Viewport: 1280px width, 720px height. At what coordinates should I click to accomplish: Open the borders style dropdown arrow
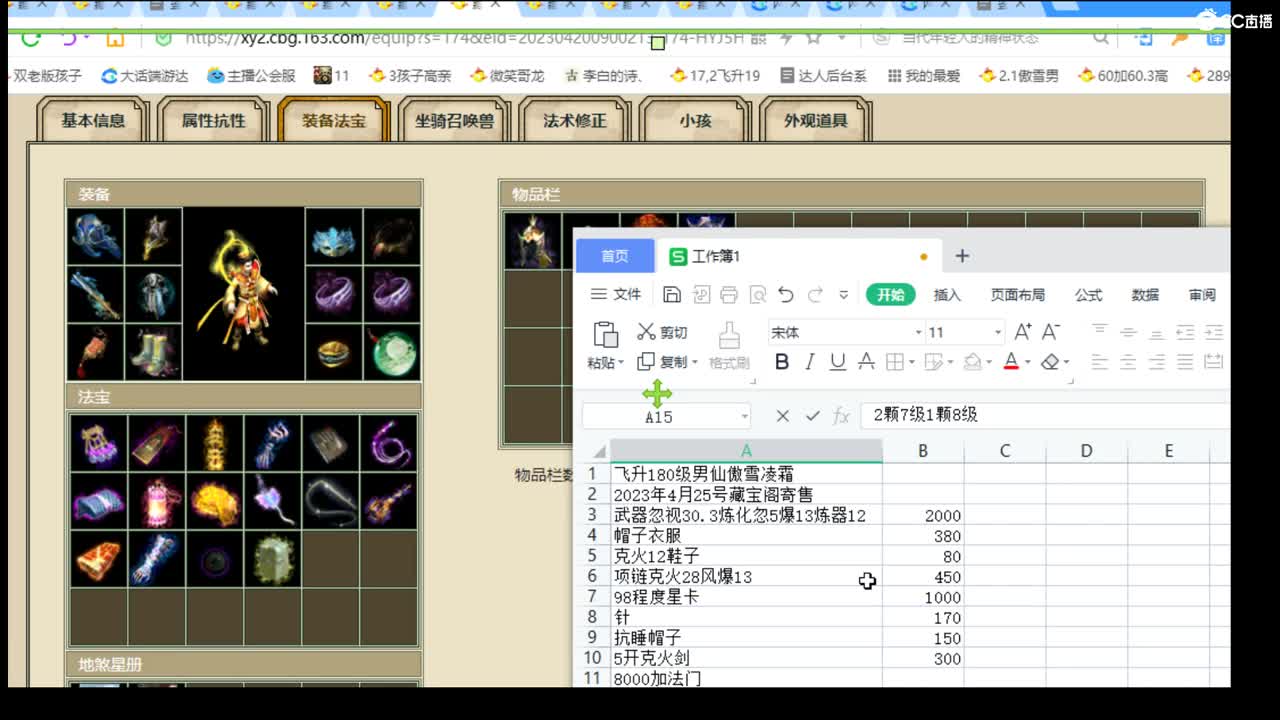click(x=911, y=362)
